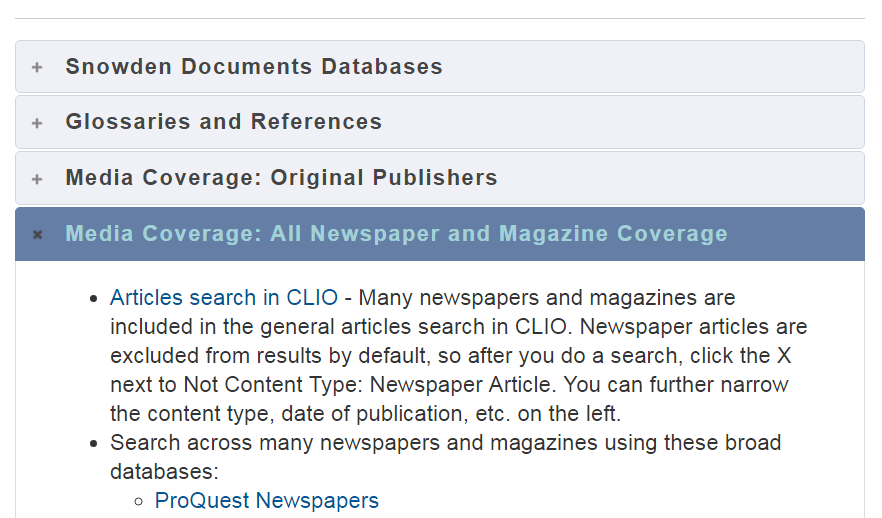This screenshot has height=518, width=882.
Task: Collapse All Newspaper and Magazine Coverage x icon
Action: tap(37, 235)
